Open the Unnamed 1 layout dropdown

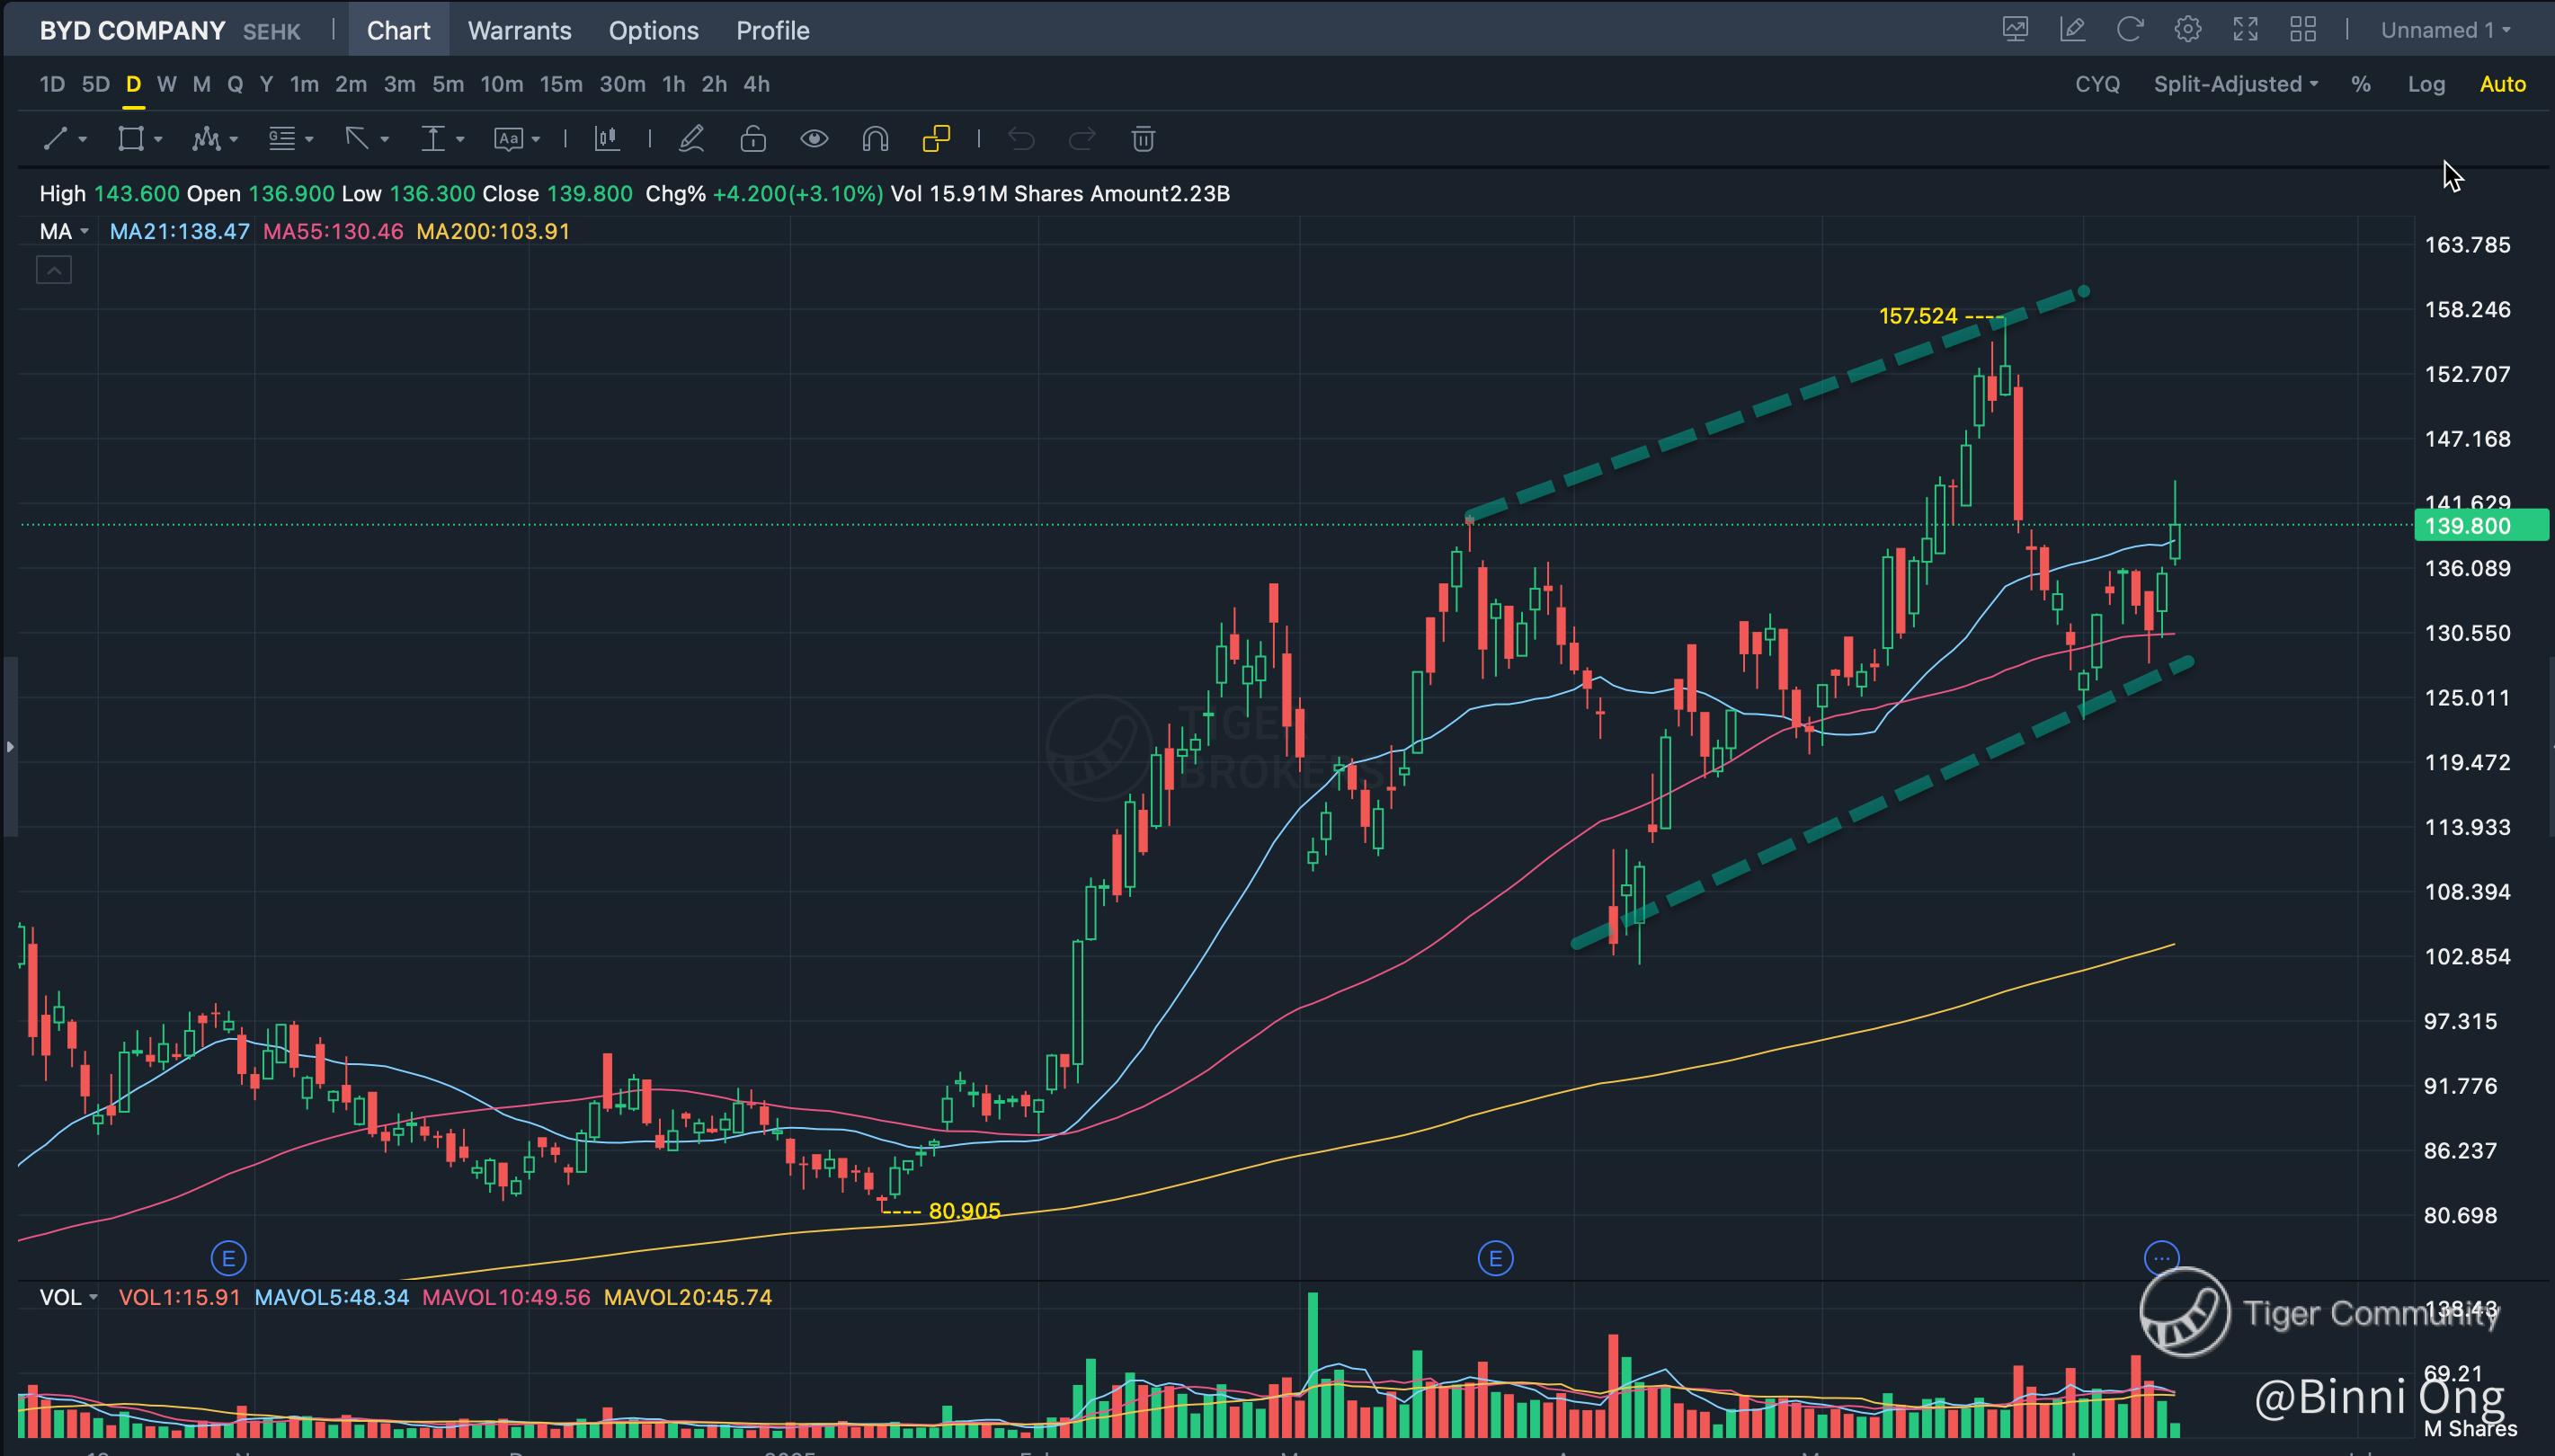2445,30
